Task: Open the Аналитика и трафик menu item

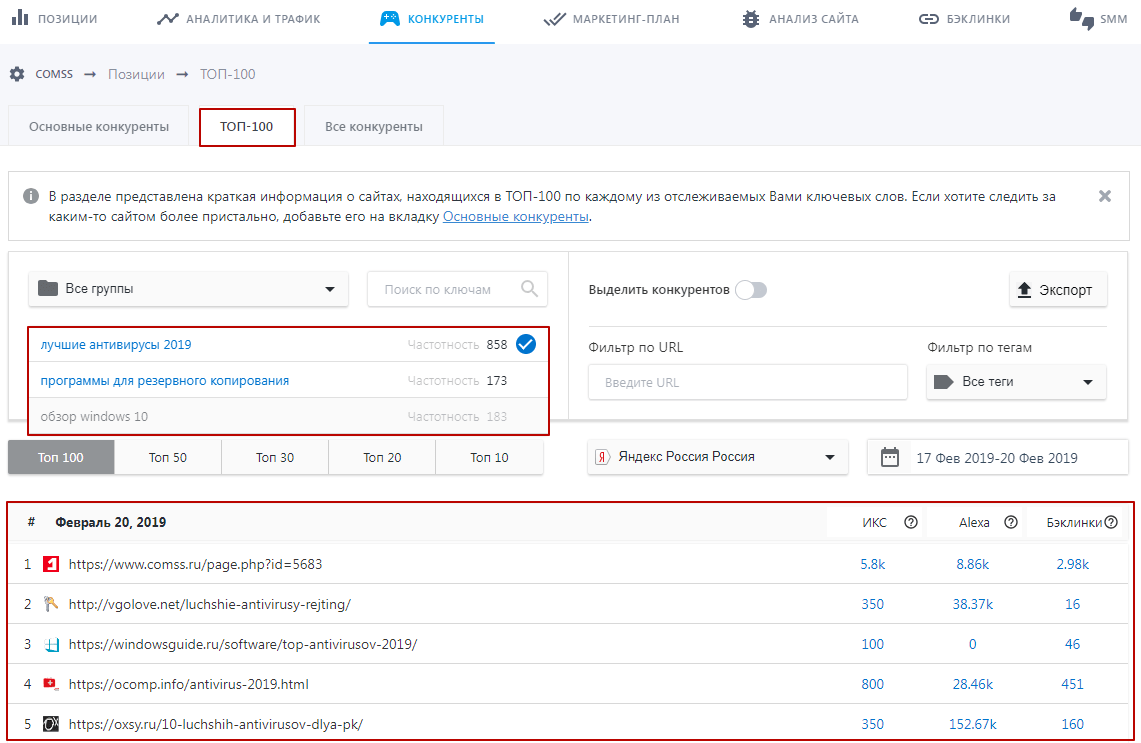Action: tap(239, 19)
